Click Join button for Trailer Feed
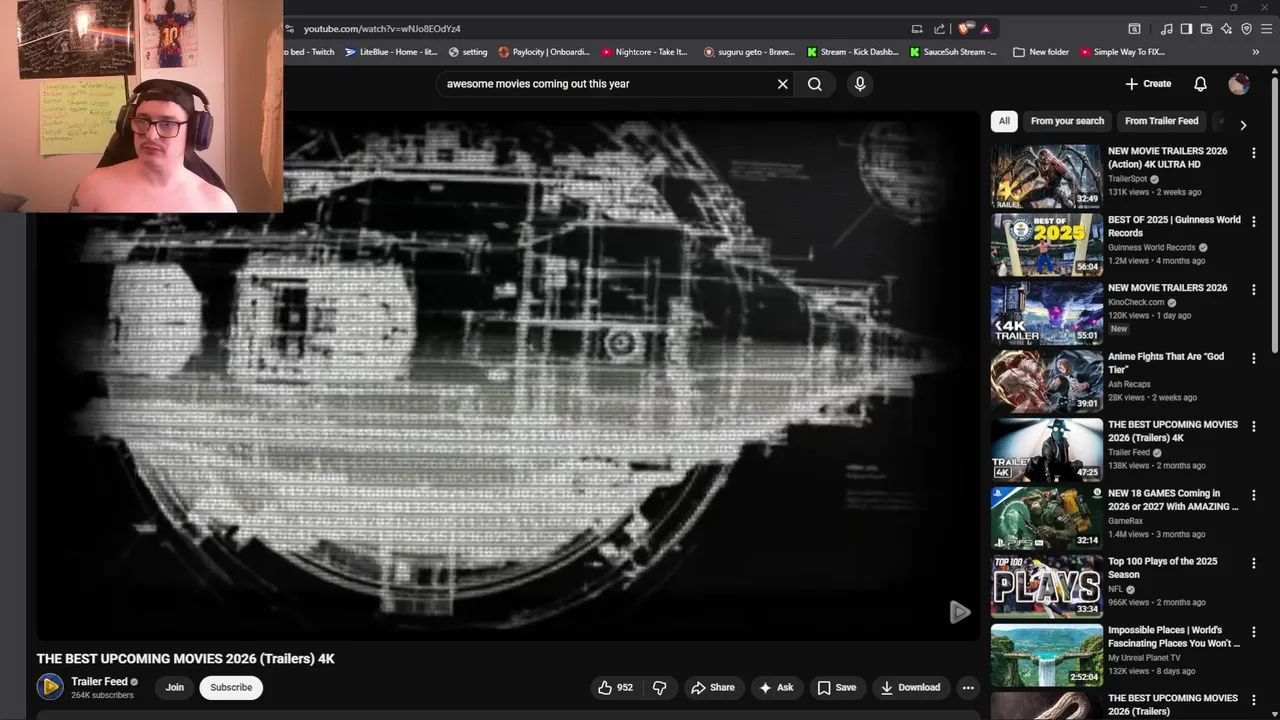This screenshot has width=1280, height=720. 175,687
